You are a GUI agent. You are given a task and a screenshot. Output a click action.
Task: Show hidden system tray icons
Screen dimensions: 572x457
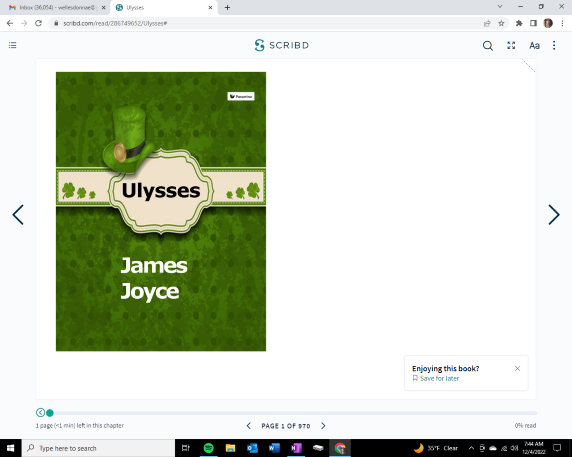(x=471, y=448)
